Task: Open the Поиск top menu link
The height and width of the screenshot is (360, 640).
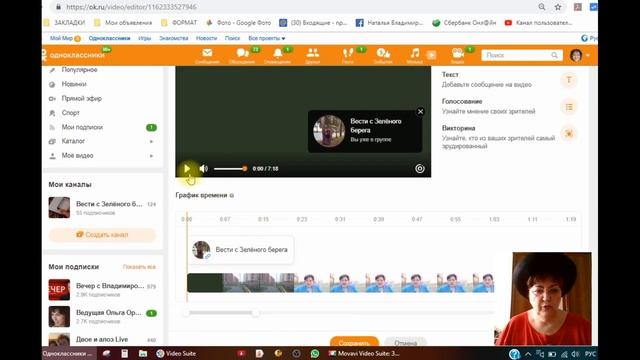Action: pos(232,38)
